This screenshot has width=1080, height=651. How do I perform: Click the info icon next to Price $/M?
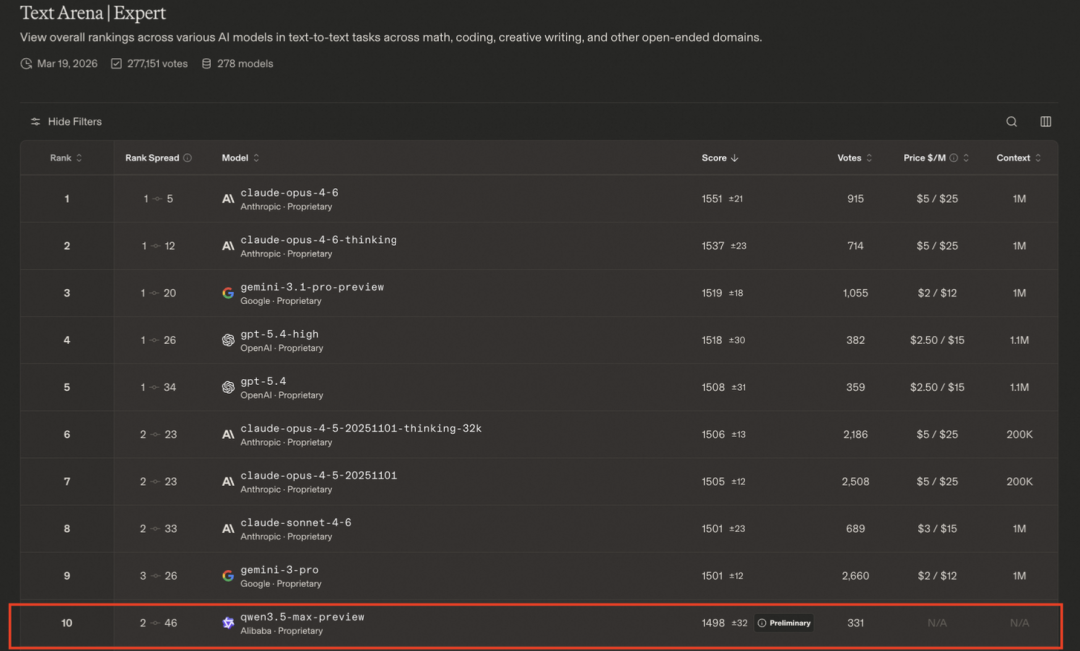pos(953,158)
